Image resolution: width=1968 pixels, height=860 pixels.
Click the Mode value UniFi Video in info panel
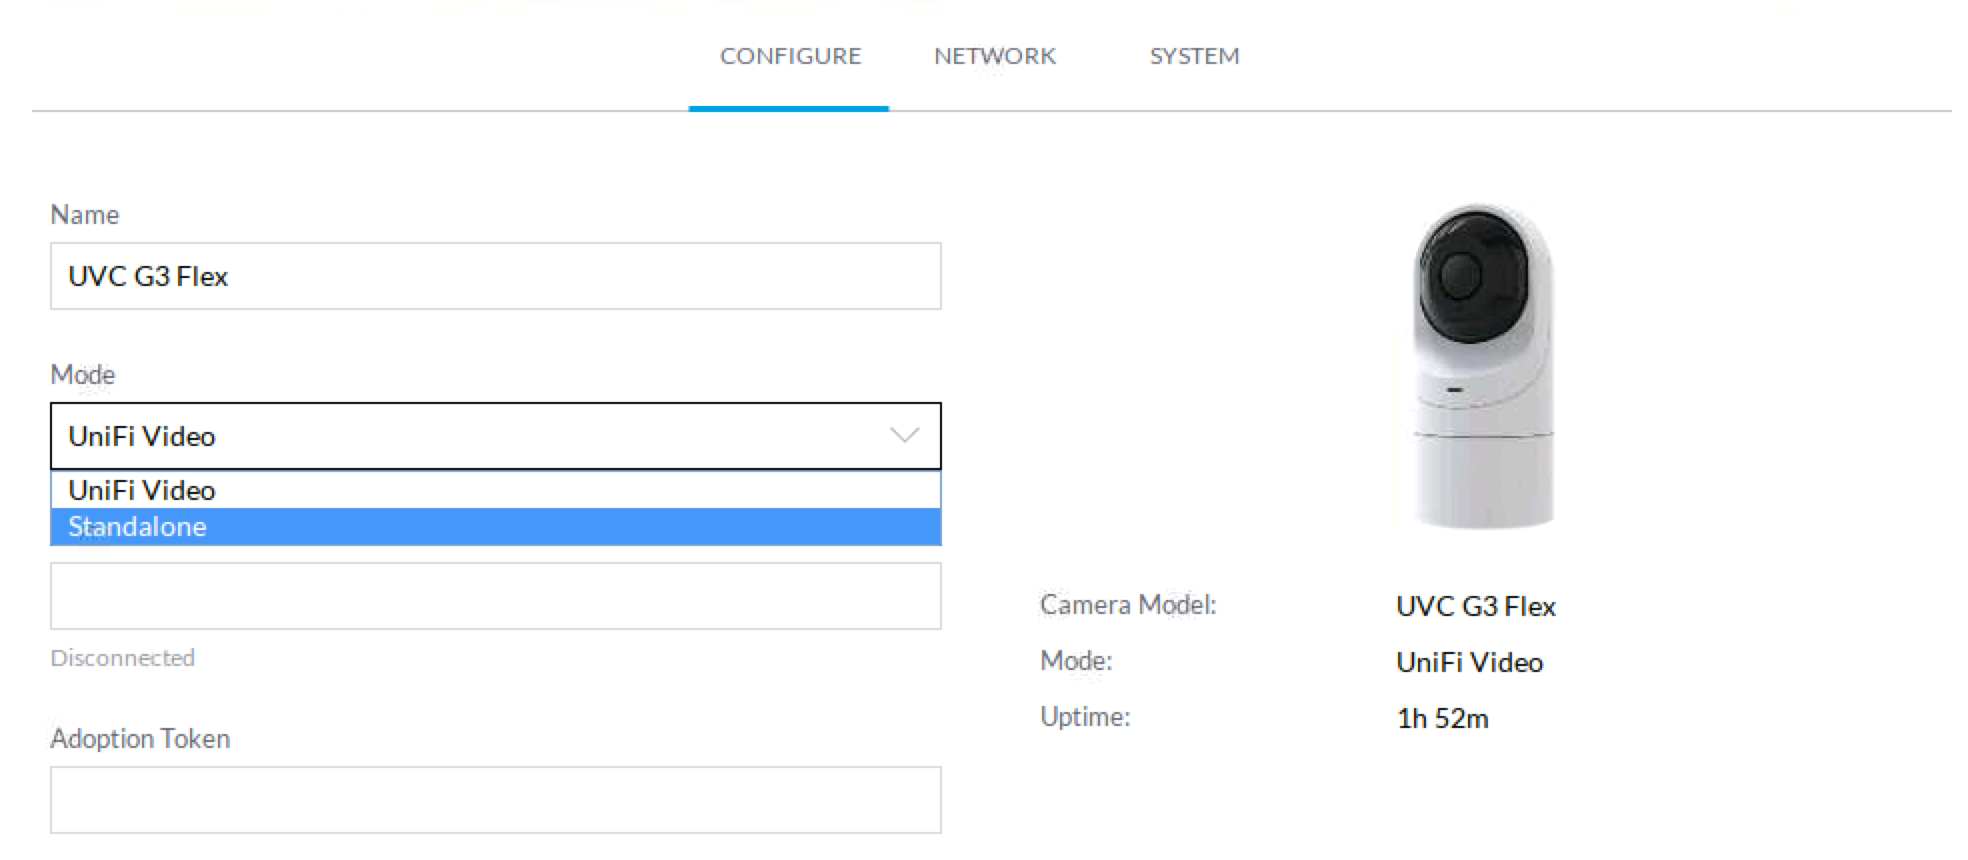[1469, 662]
